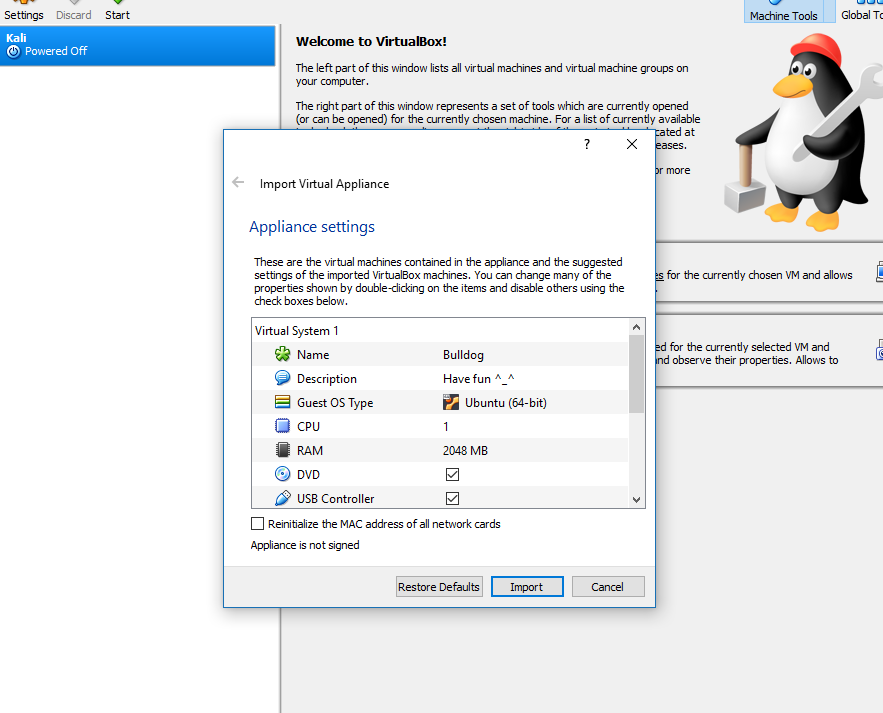Click the Ubuntu (64-bit) value

pos(506,403)
